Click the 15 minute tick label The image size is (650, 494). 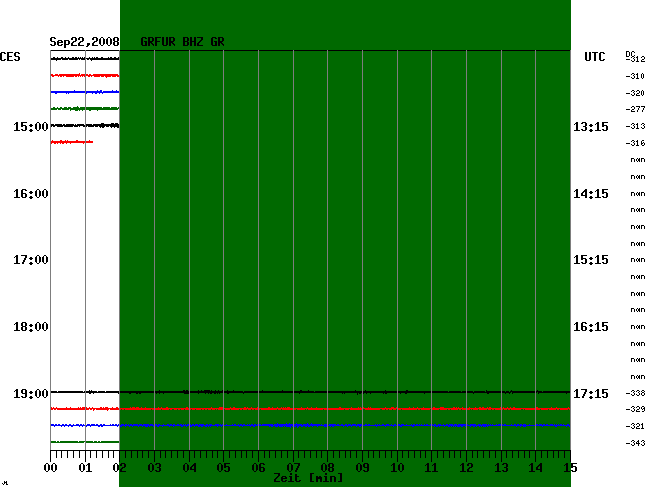tap(570, 468)
